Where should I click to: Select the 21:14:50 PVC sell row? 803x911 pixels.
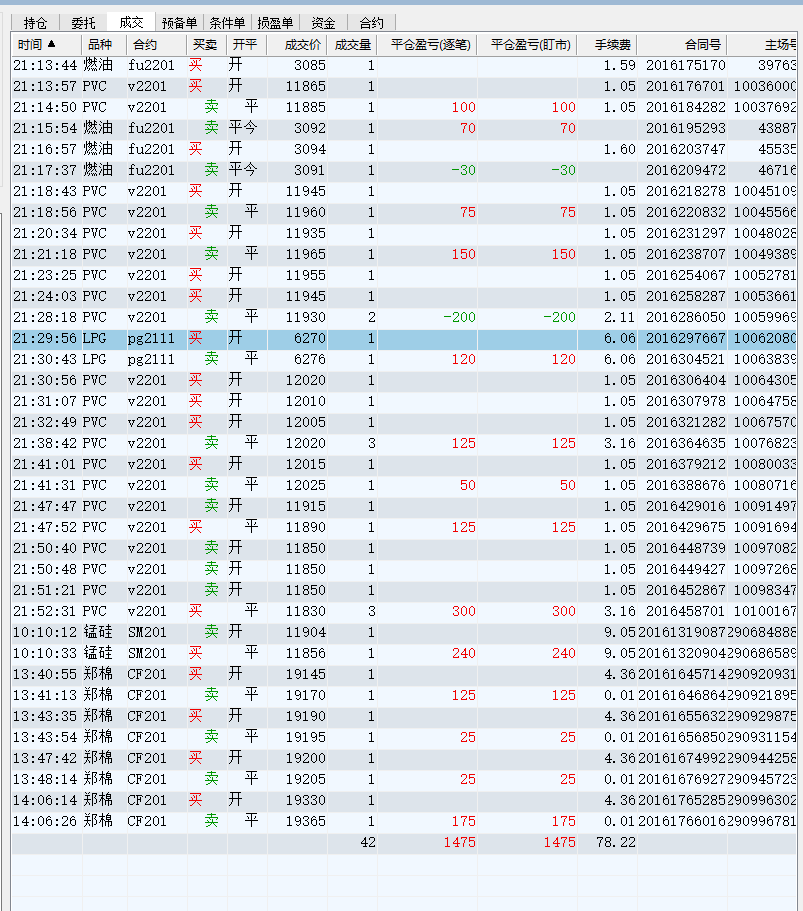click(x=404, y=107)
